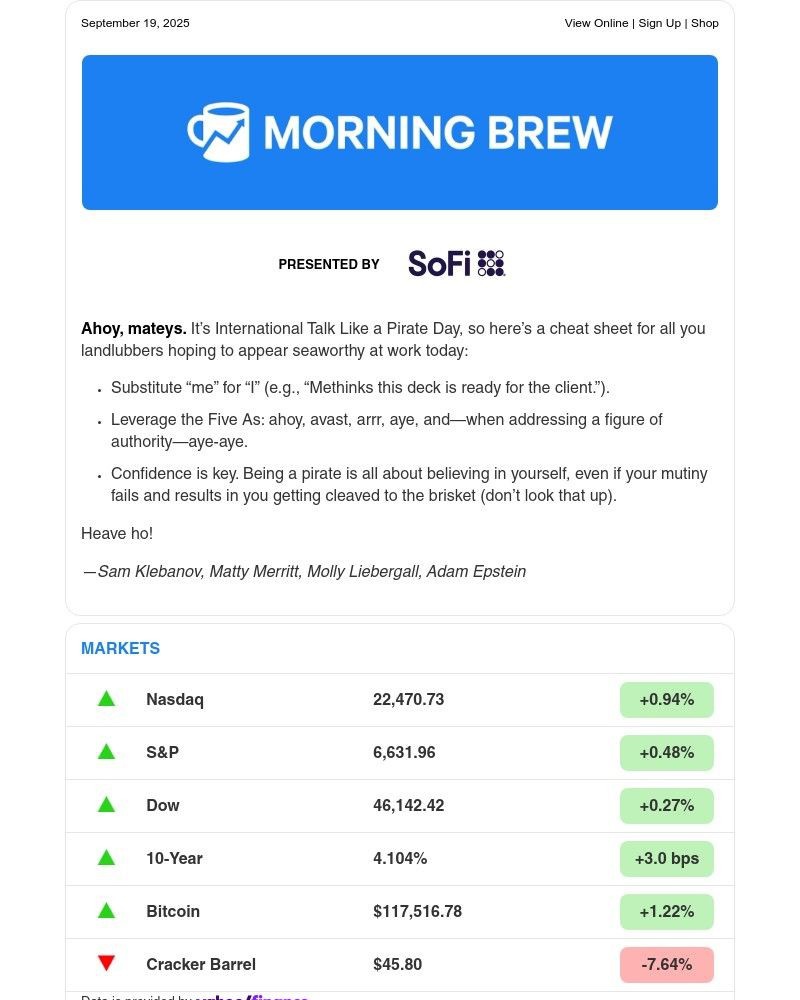
Task: Click the Nasdaq +0.94% change badge
Action: coord(666,700)
